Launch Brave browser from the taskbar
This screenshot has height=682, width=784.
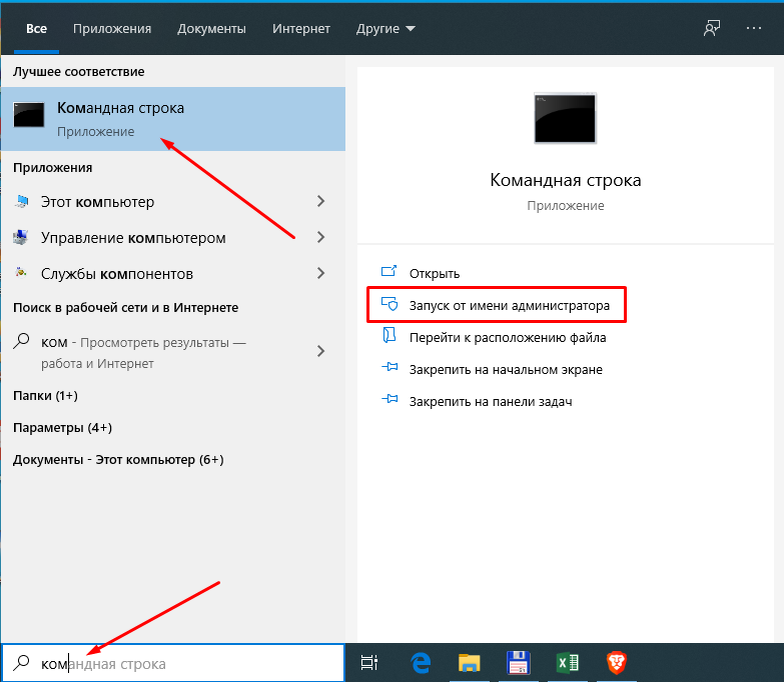[x=616, y=662]
